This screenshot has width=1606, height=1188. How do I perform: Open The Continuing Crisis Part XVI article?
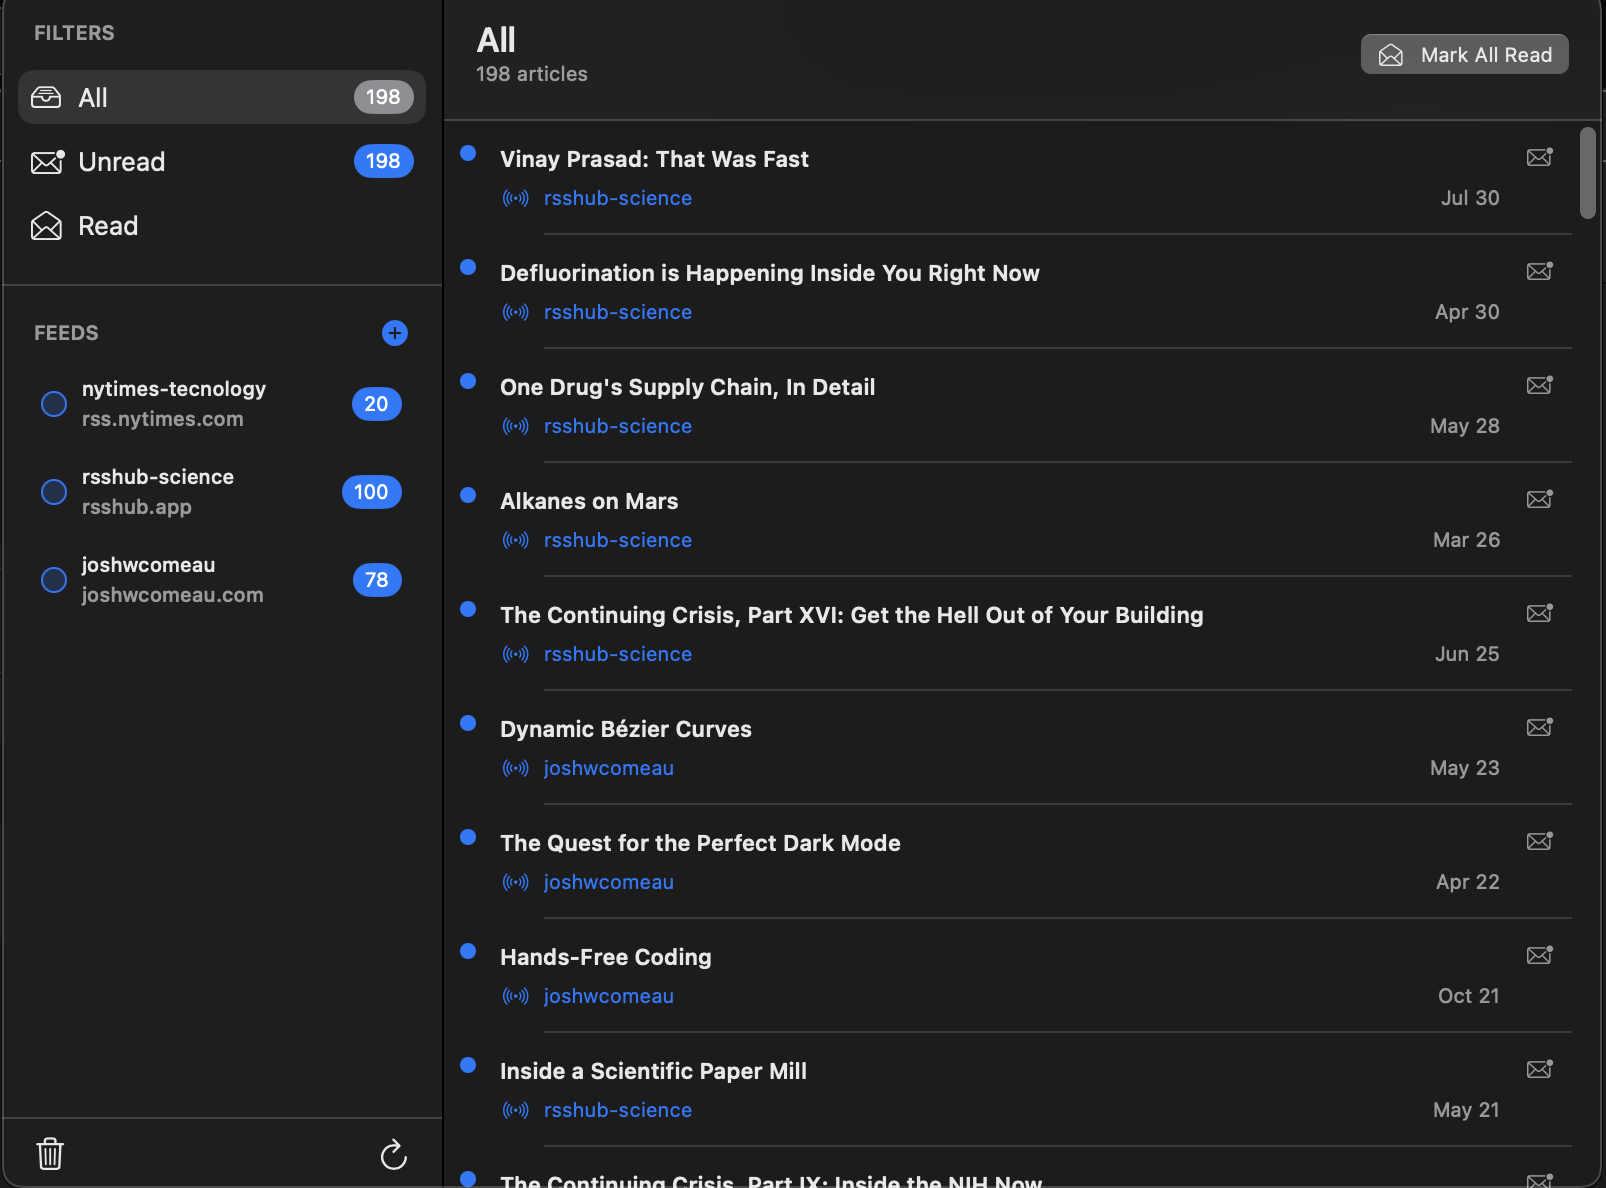coord(851,615)
